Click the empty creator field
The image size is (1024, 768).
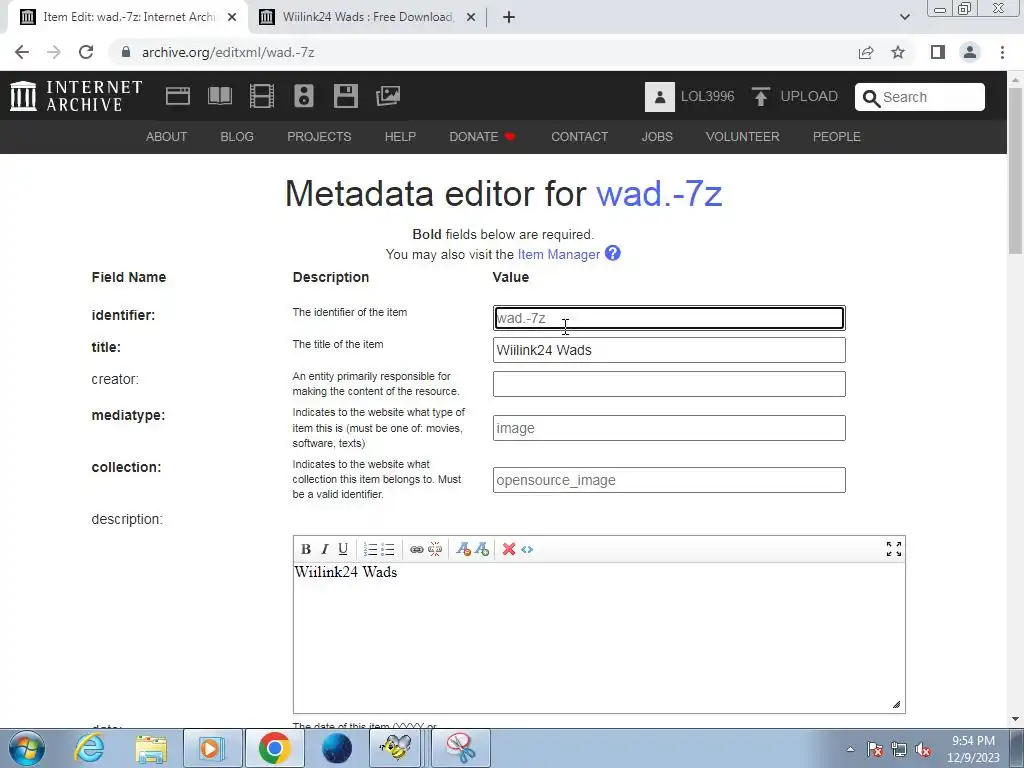[669, 384]
